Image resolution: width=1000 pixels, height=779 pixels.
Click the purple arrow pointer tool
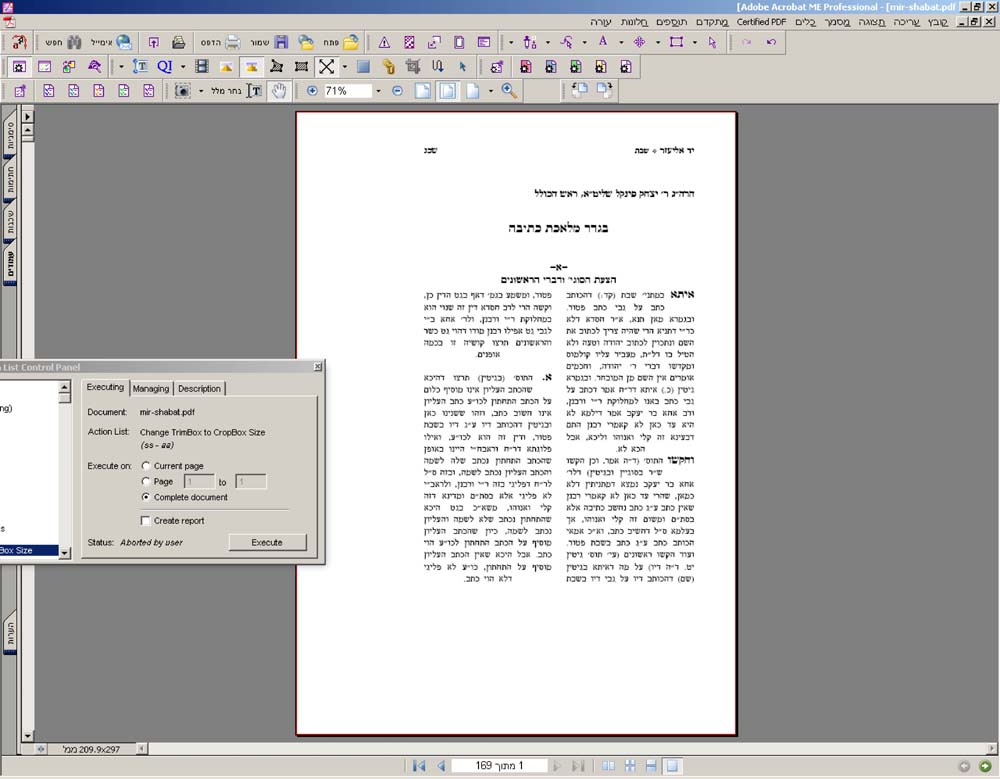pyautogui.click(x=712, y=42)
